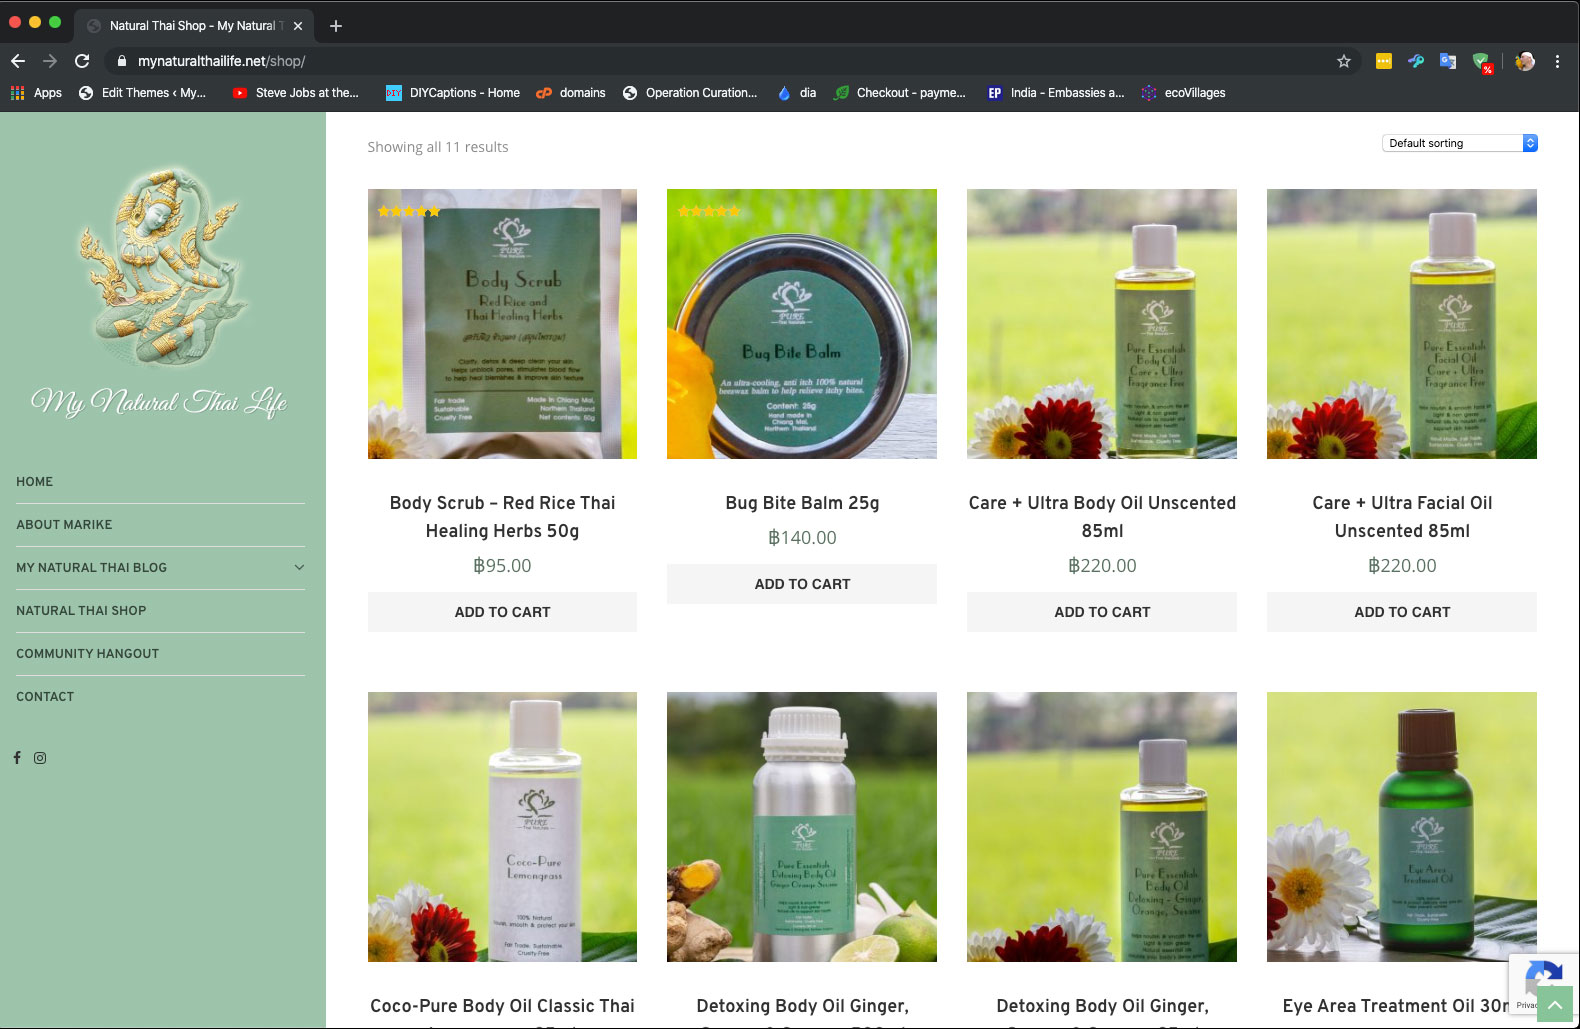Open the Default sorting dropdown
The width and height of the screenshot is (1580, 1029).
click(1460, 143)
